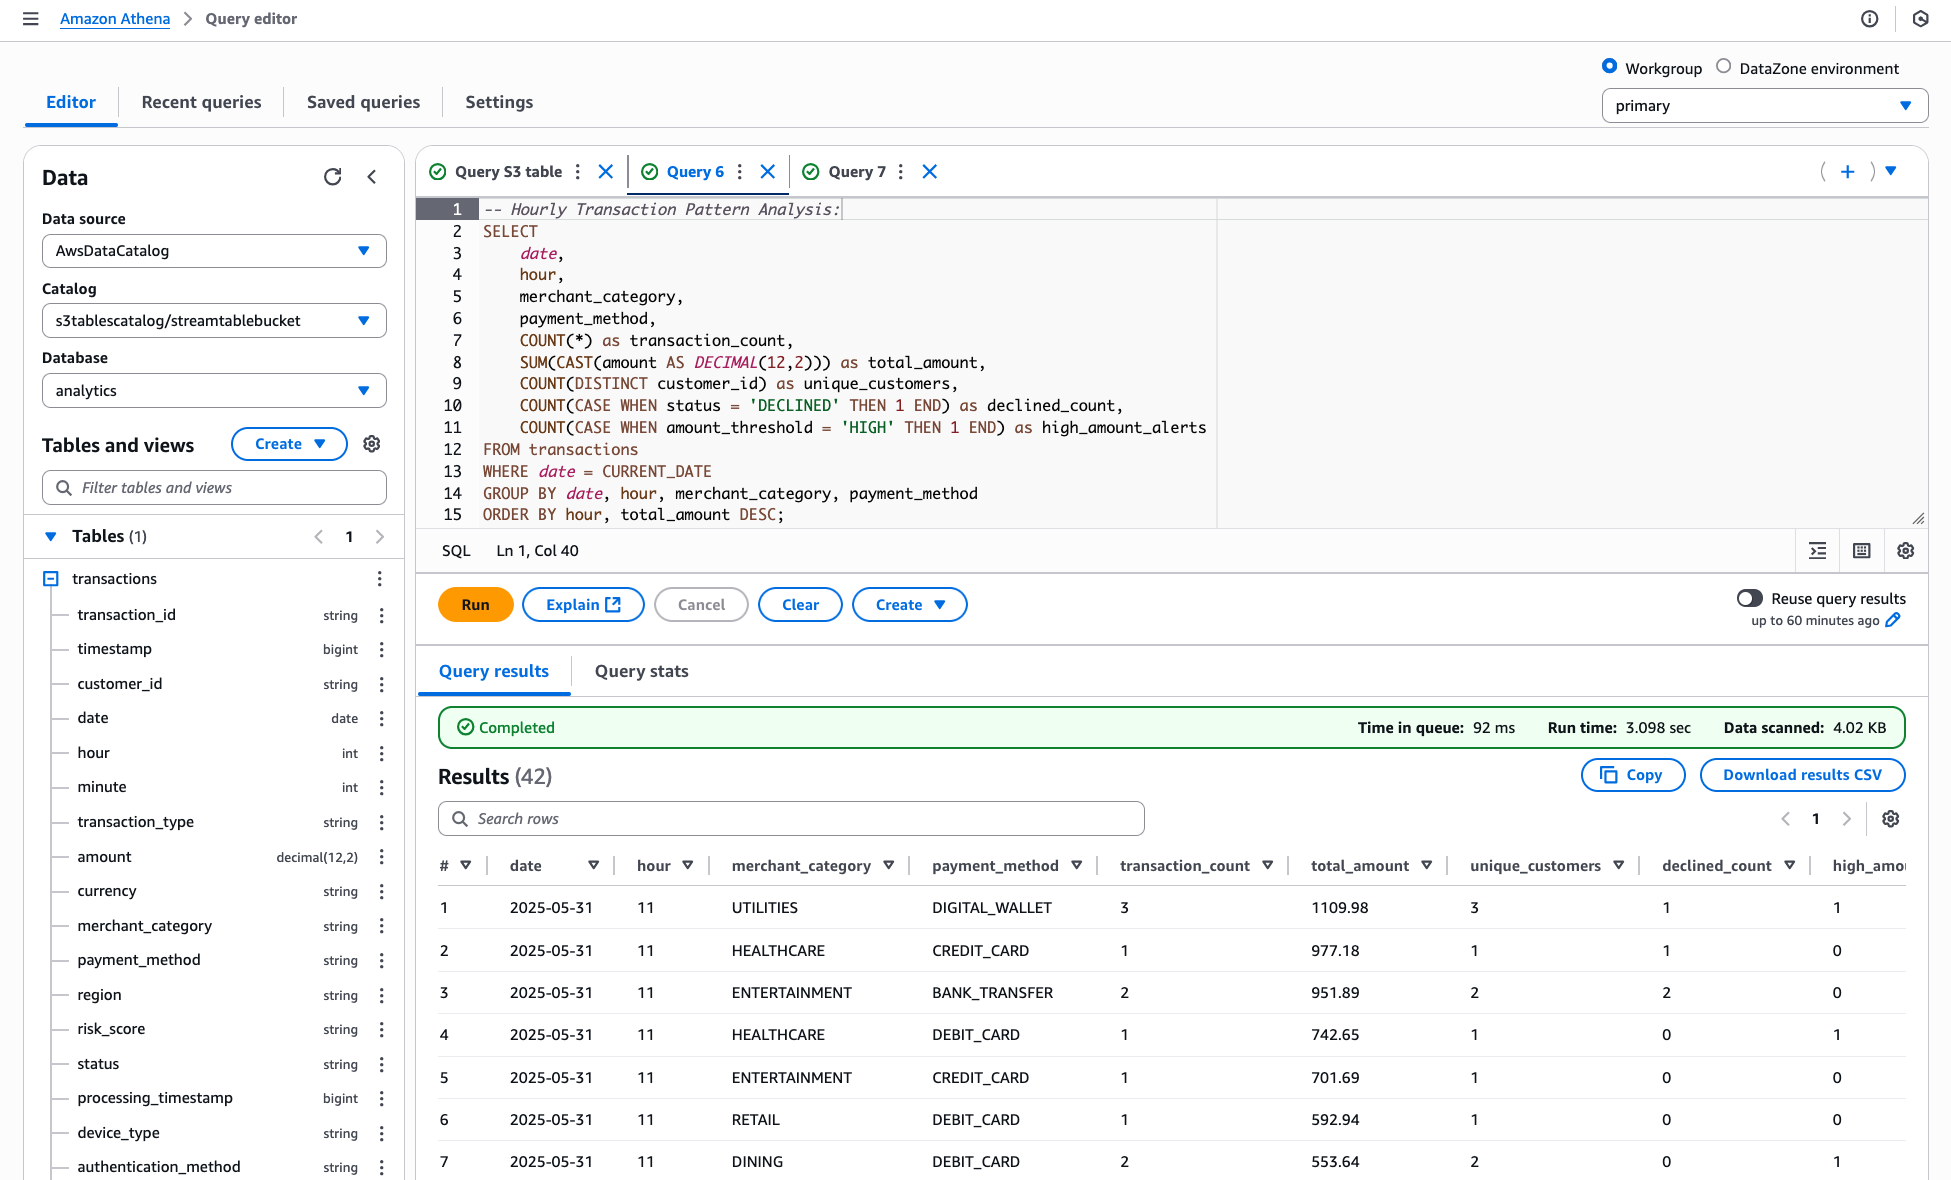Viewport: 1951px width, 1180px height.
Task: Open the Saved queries tab
Action: coord(363,102)
